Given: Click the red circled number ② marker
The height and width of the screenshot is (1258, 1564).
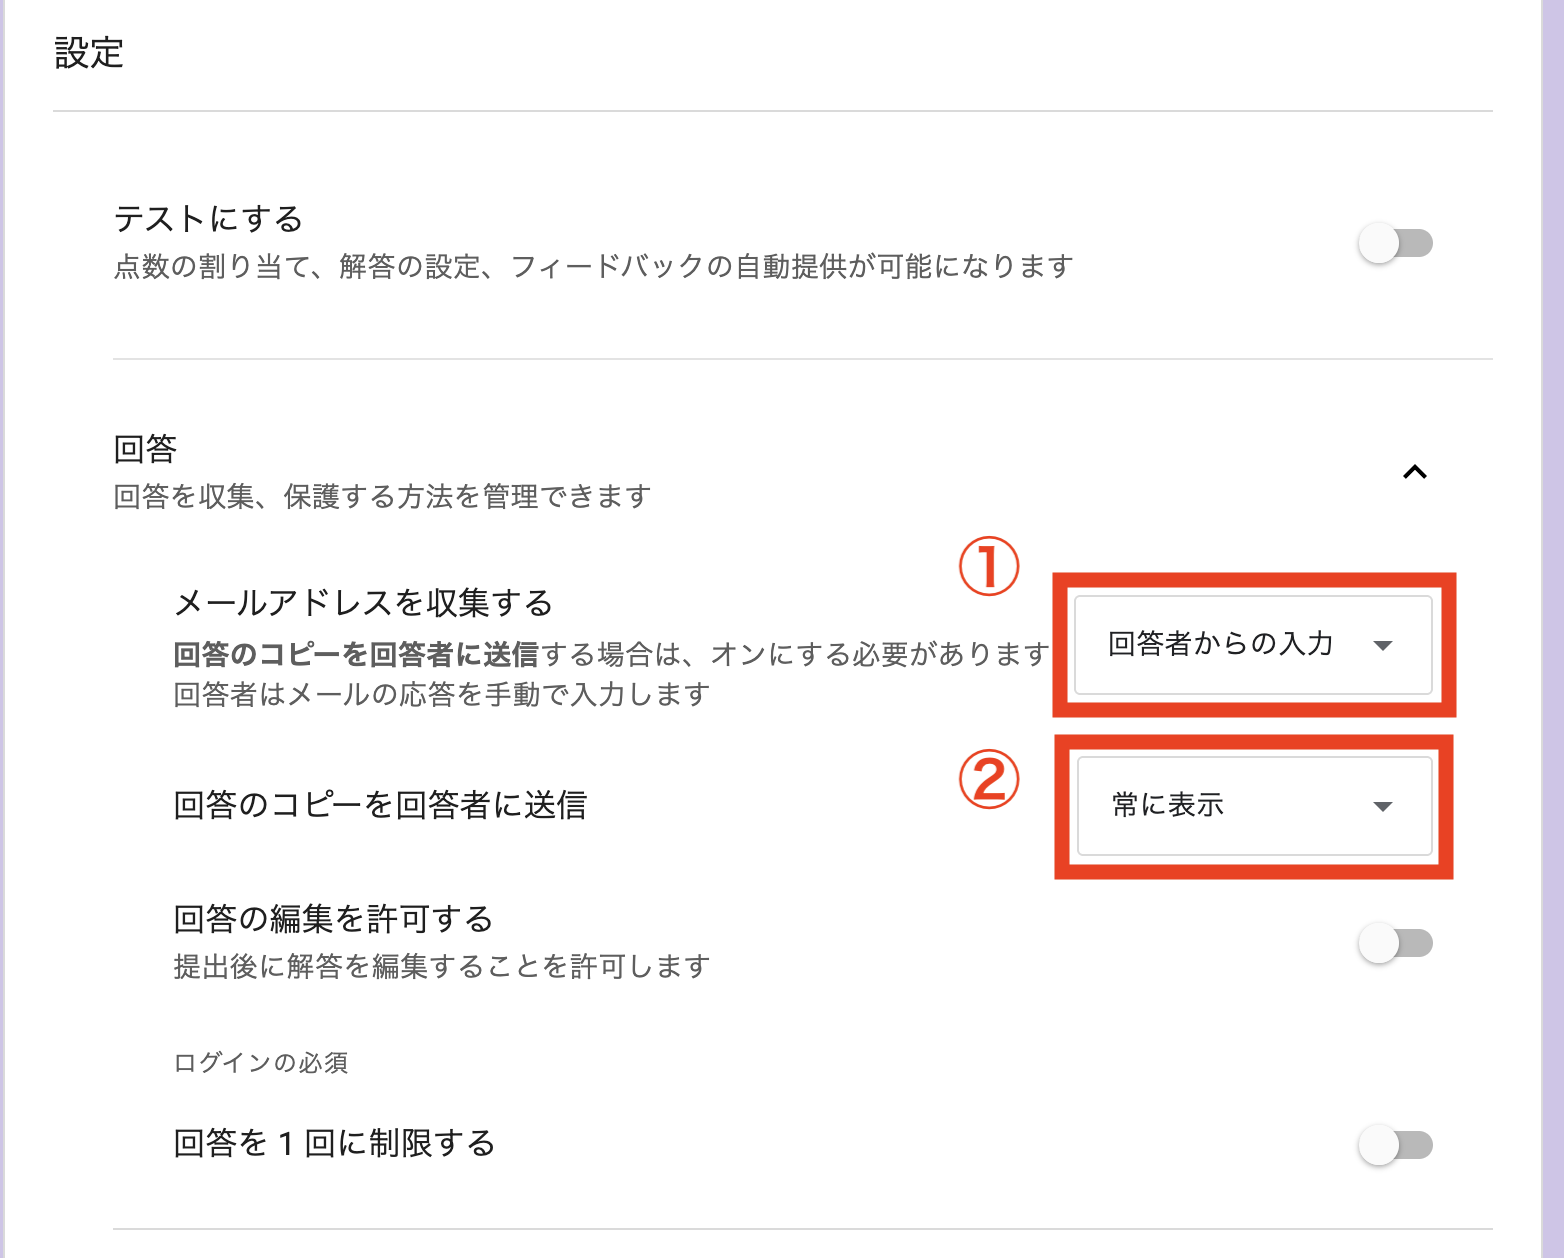Looking at the screenshot, I should pyautogui.click(x=989, y=780).
